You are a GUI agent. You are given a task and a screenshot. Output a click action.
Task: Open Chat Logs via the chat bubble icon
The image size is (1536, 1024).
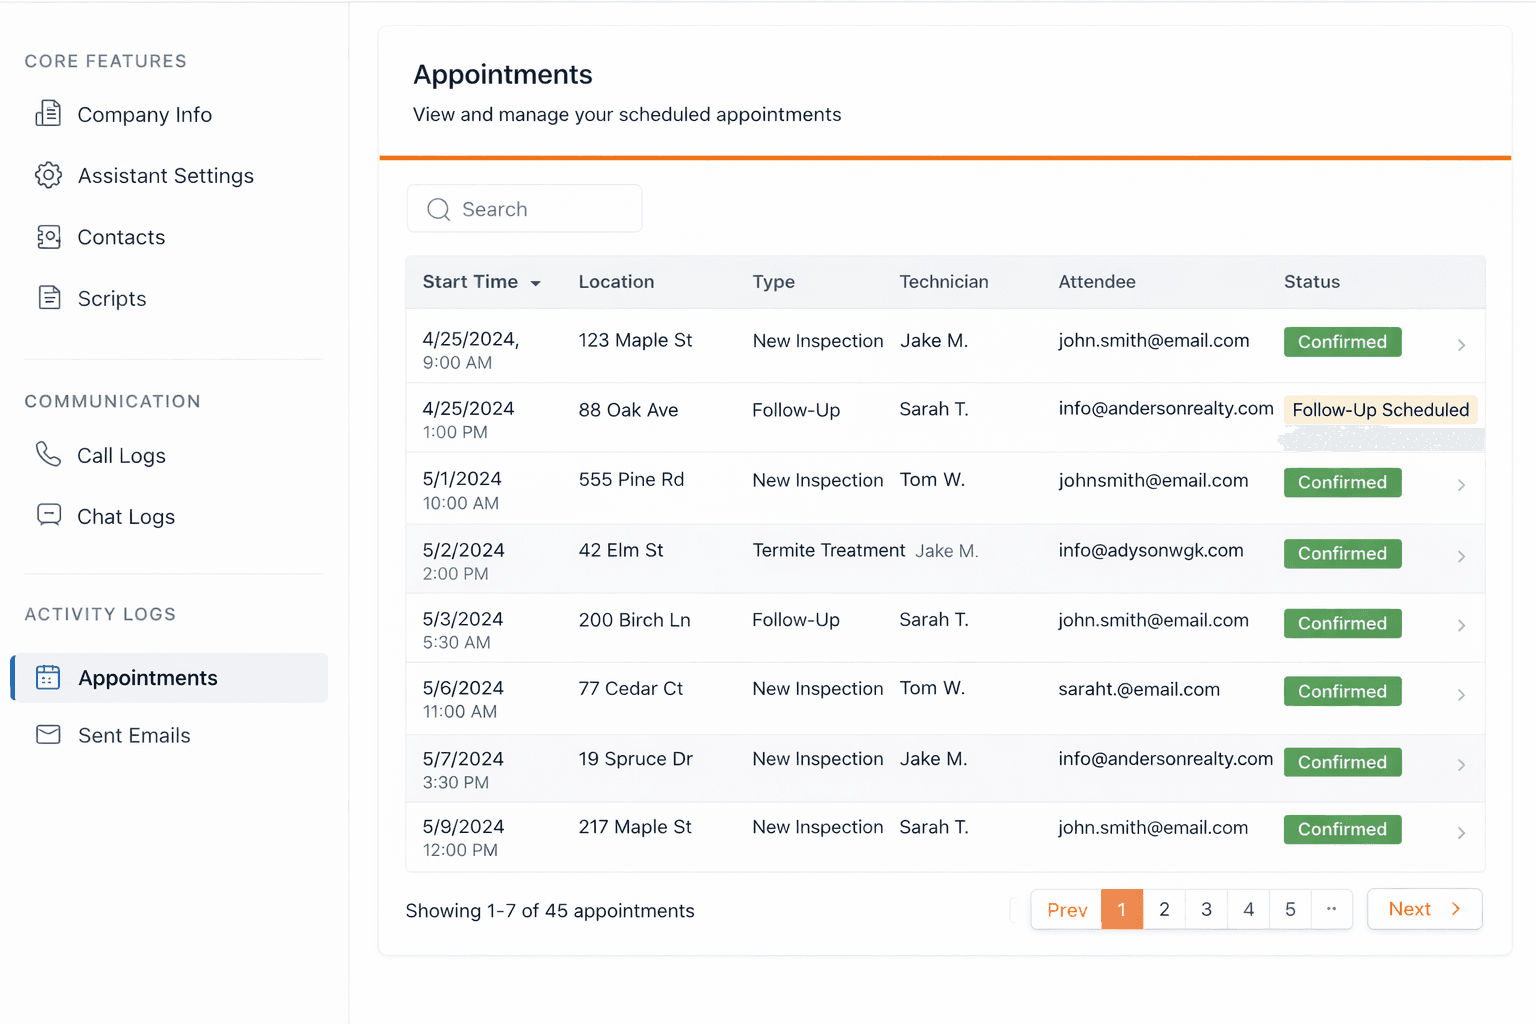coord(48,515)
